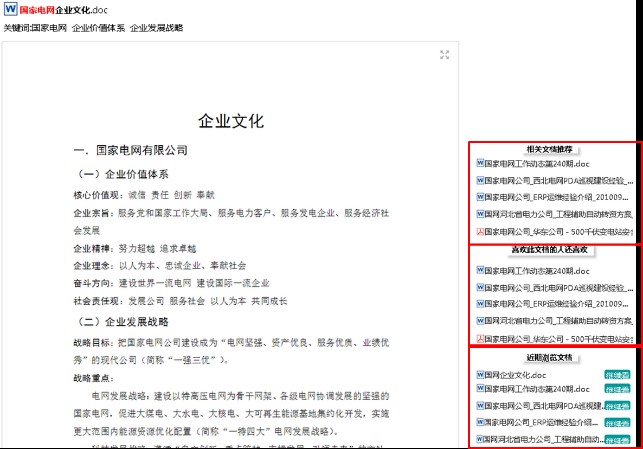Viewport: 643px width, 449px height.
Task: Click the Word icon of 国家电网工作动态第240期.doc under 喜欢此文档的人还喜欢
Action: coord(480,270)
